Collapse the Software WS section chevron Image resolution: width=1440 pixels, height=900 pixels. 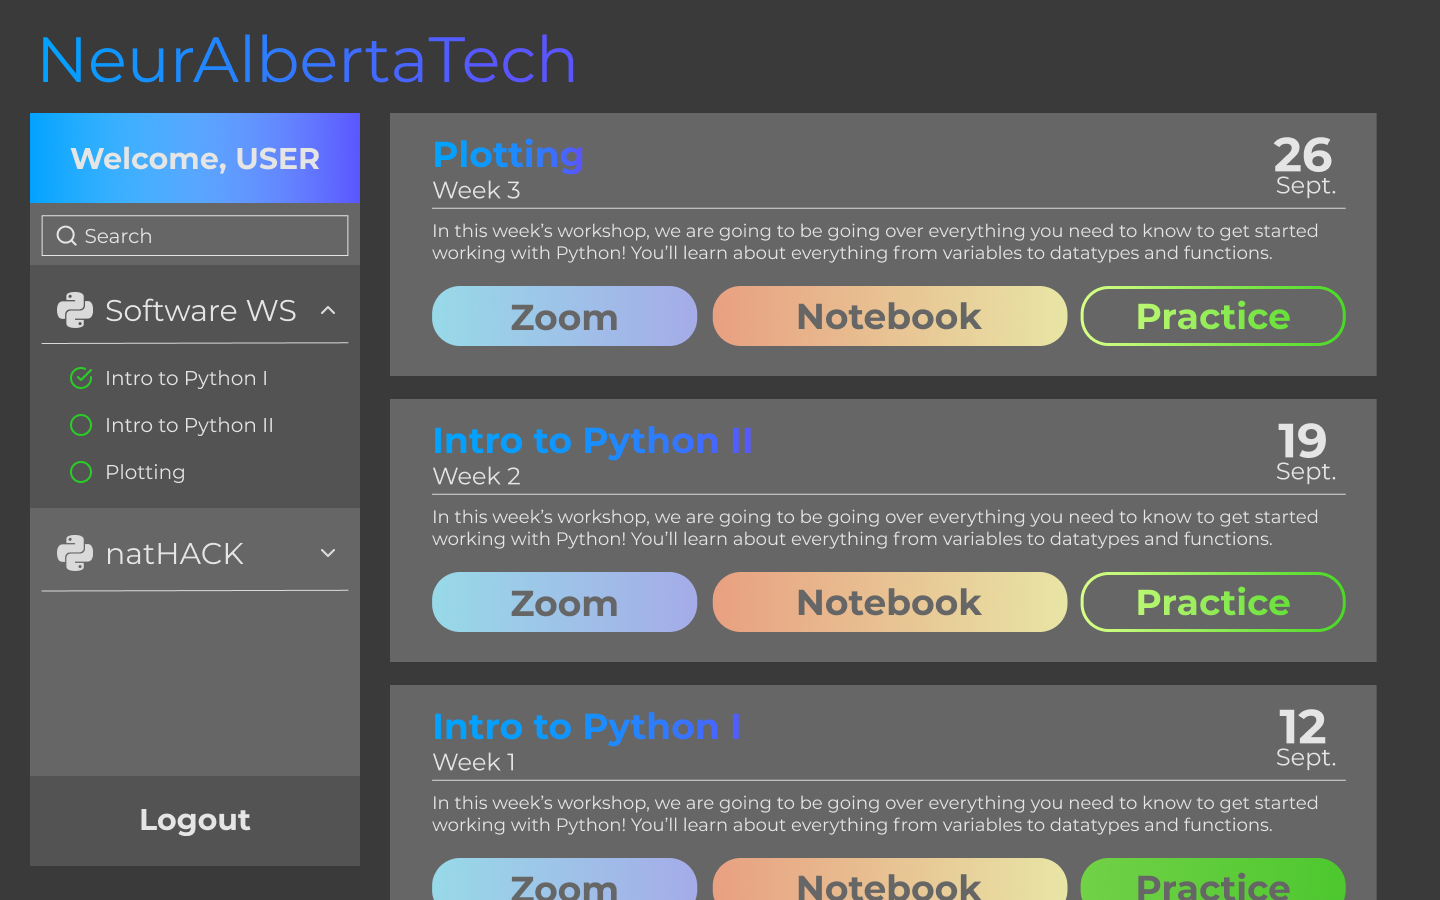(x=328, y=311)
